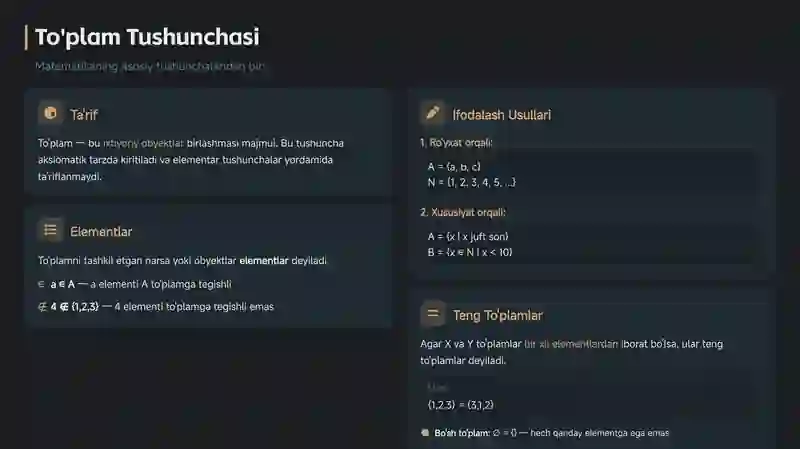The width and height of the screenshot is (800, 449).
Task: Click the equals icon beside Teng To'plamlar
Action: pos(433,314)
